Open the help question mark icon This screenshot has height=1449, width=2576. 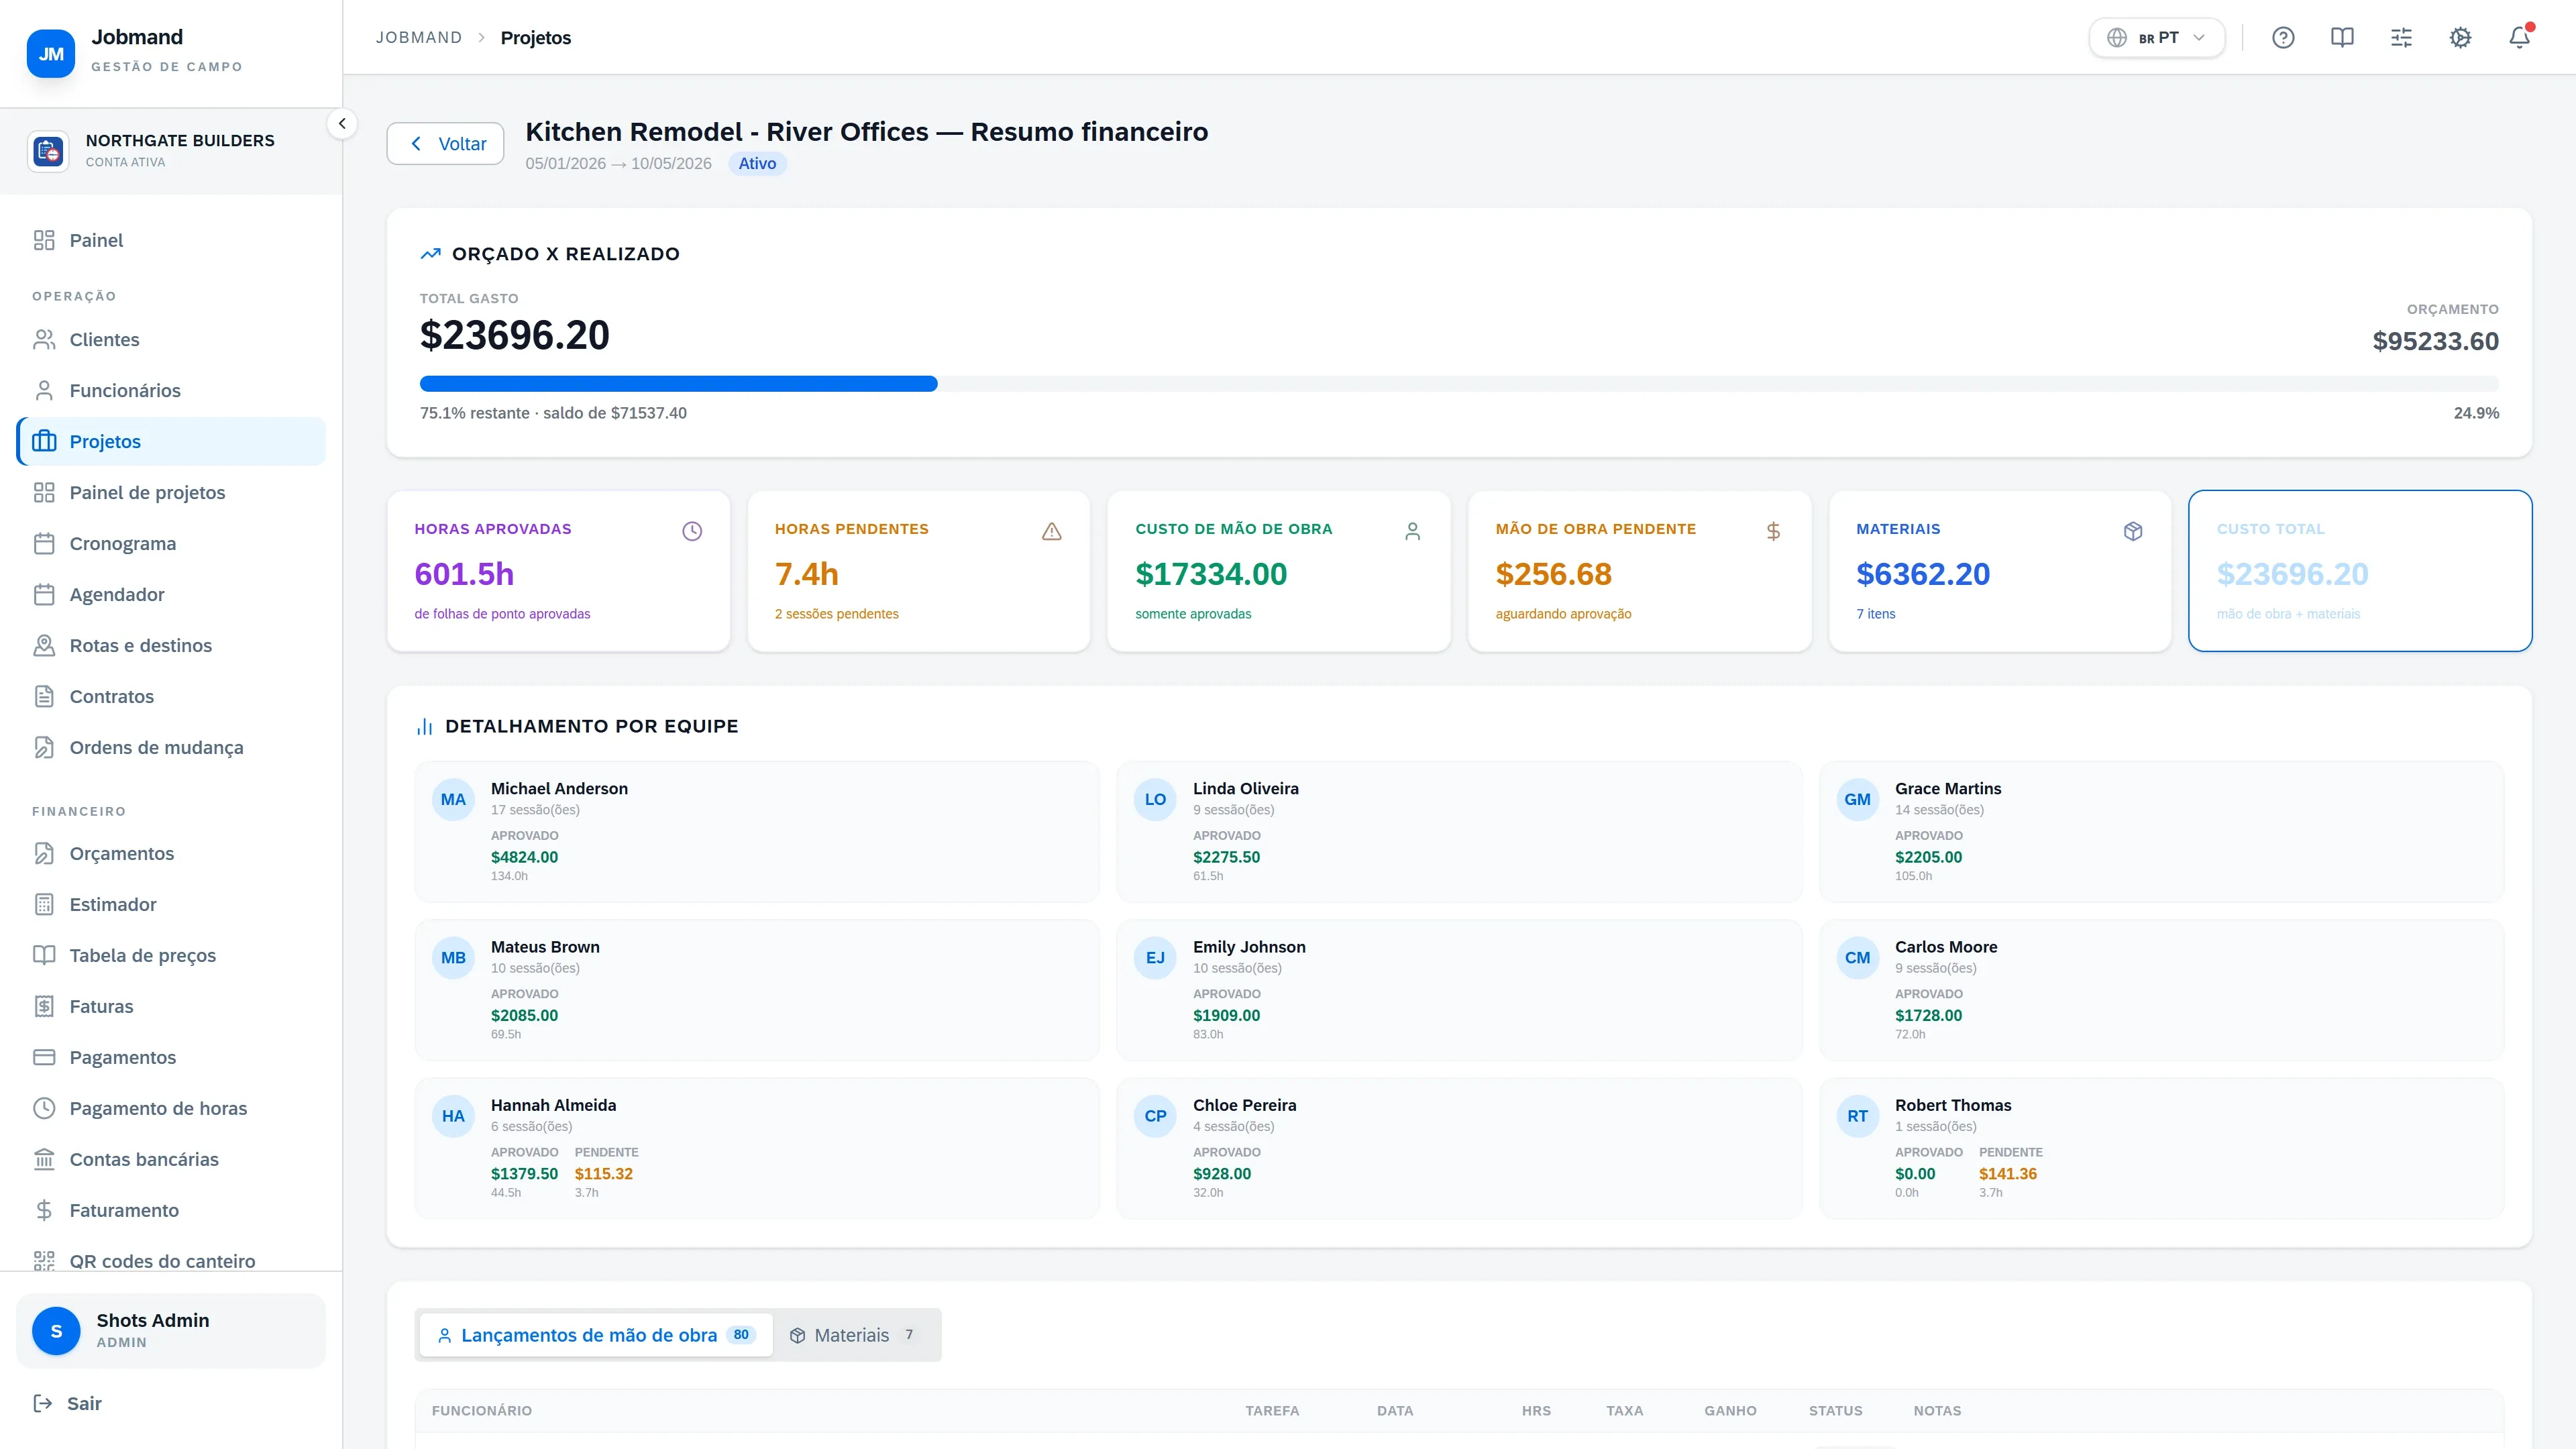pos(2283,38)
